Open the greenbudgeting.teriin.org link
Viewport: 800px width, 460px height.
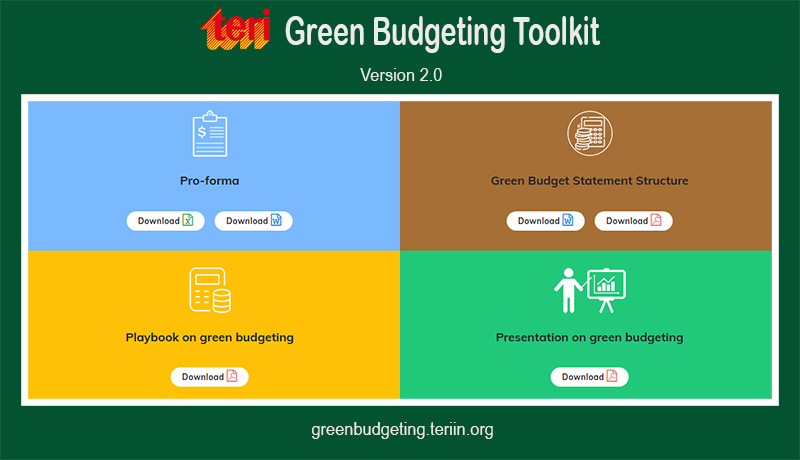tap(402, 430)
